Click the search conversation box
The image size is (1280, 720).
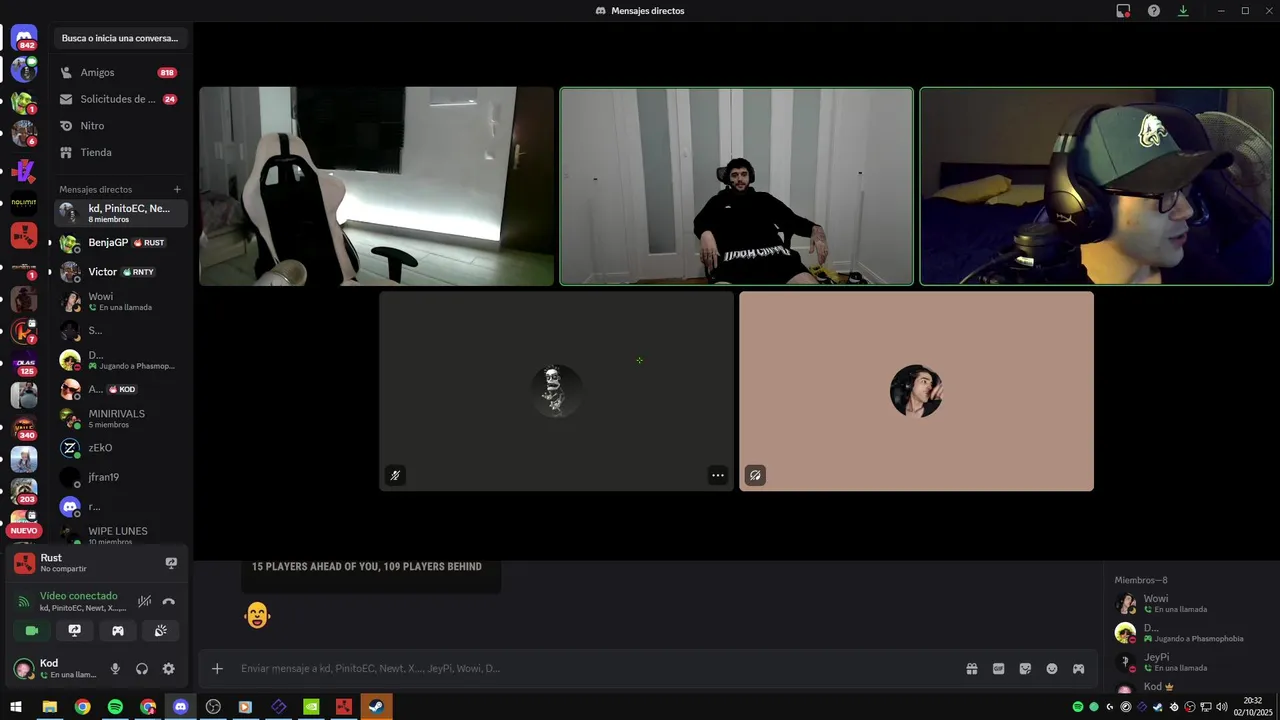[120, 38]
